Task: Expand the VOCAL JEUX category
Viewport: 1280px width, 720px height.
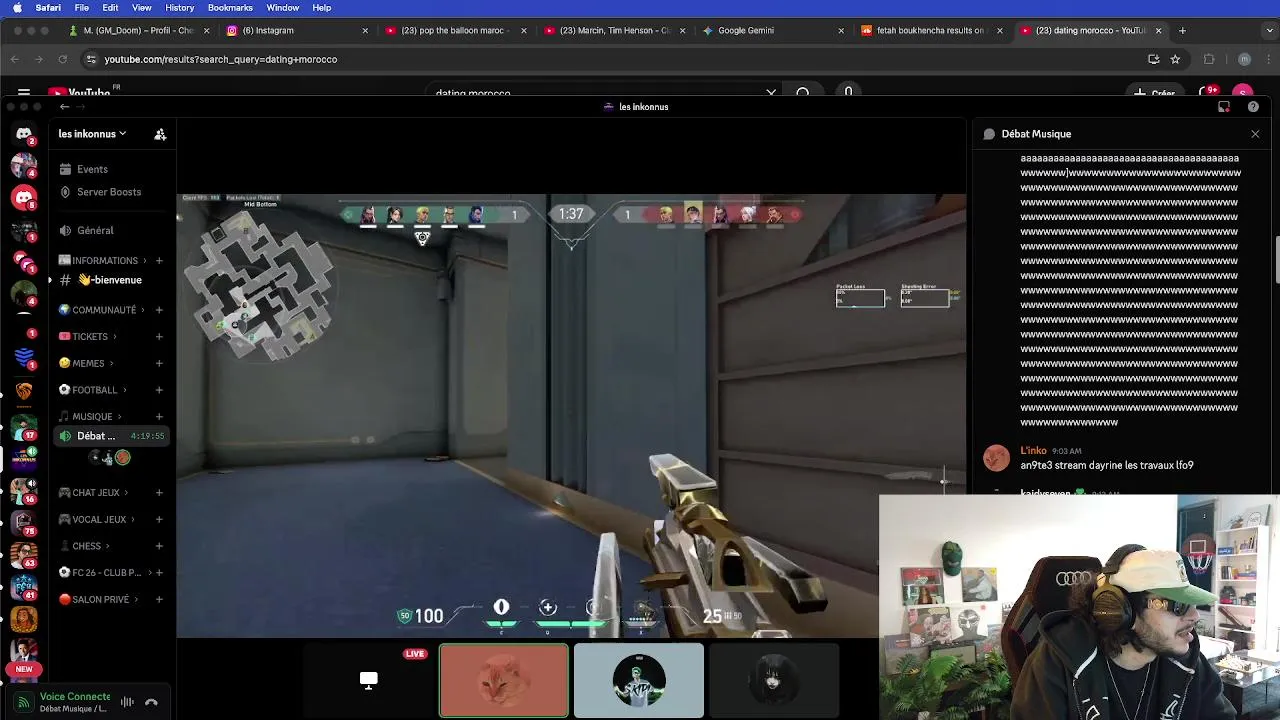Action: [x=98, y=520]
